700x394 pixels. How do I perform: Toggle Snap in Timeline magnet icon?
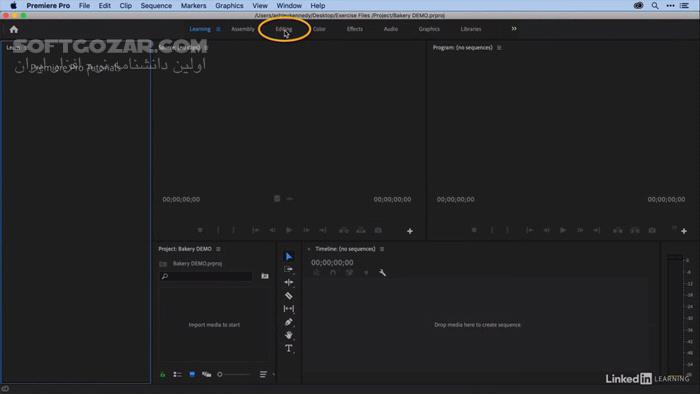(x=333, y=273)
